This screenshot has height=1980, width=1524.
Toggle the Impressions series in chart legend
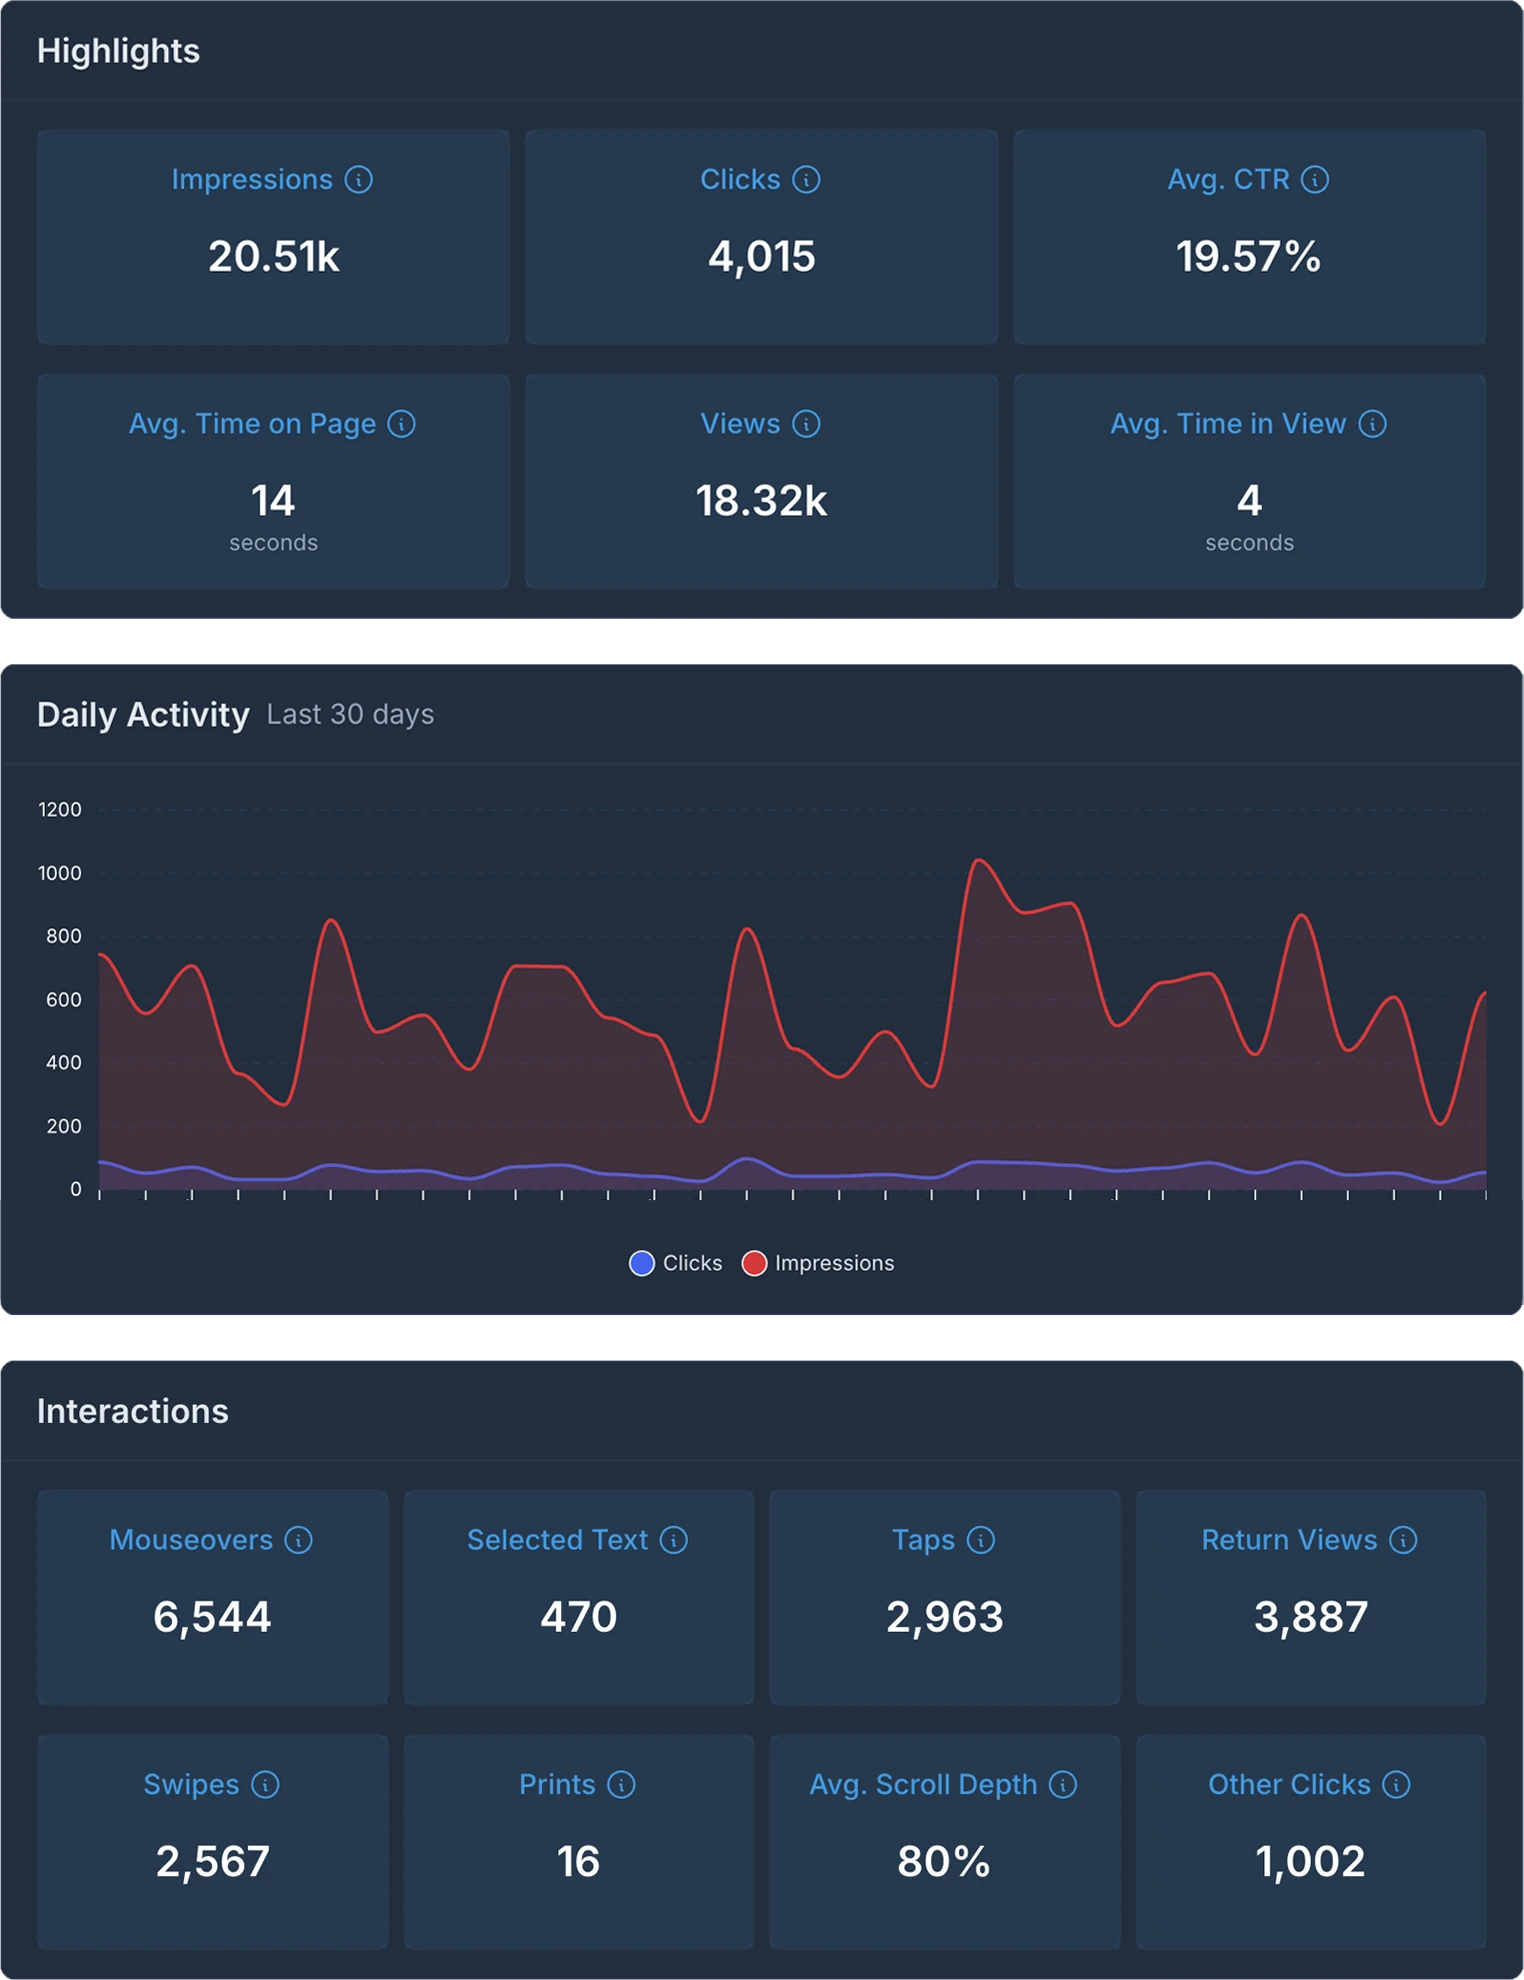818,1263
